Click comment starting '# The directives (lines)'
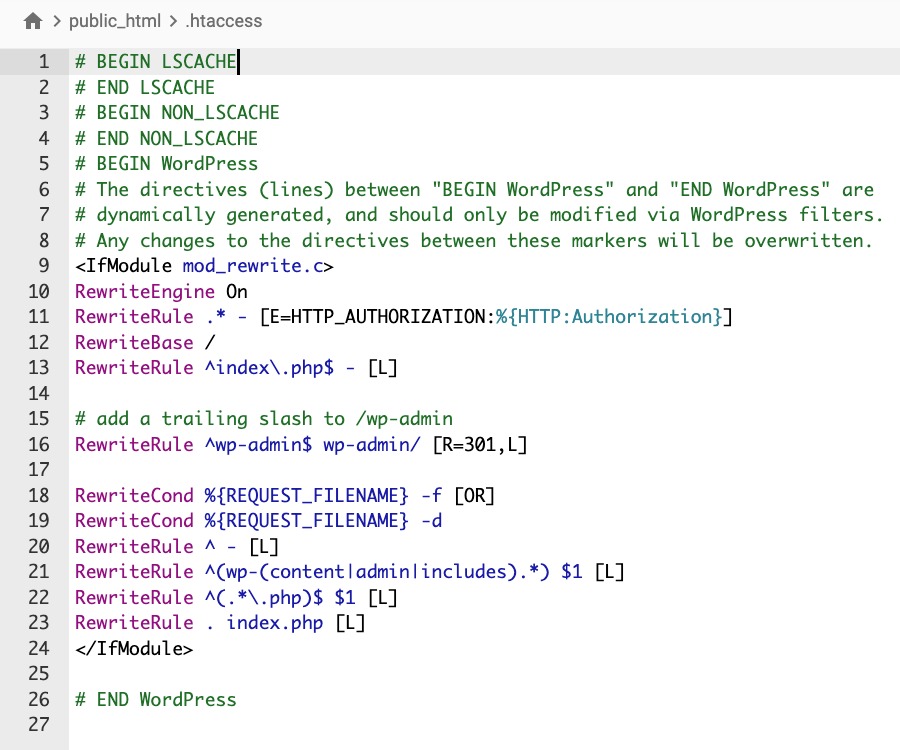Screen dimensions: 900x750 point(474,189)
